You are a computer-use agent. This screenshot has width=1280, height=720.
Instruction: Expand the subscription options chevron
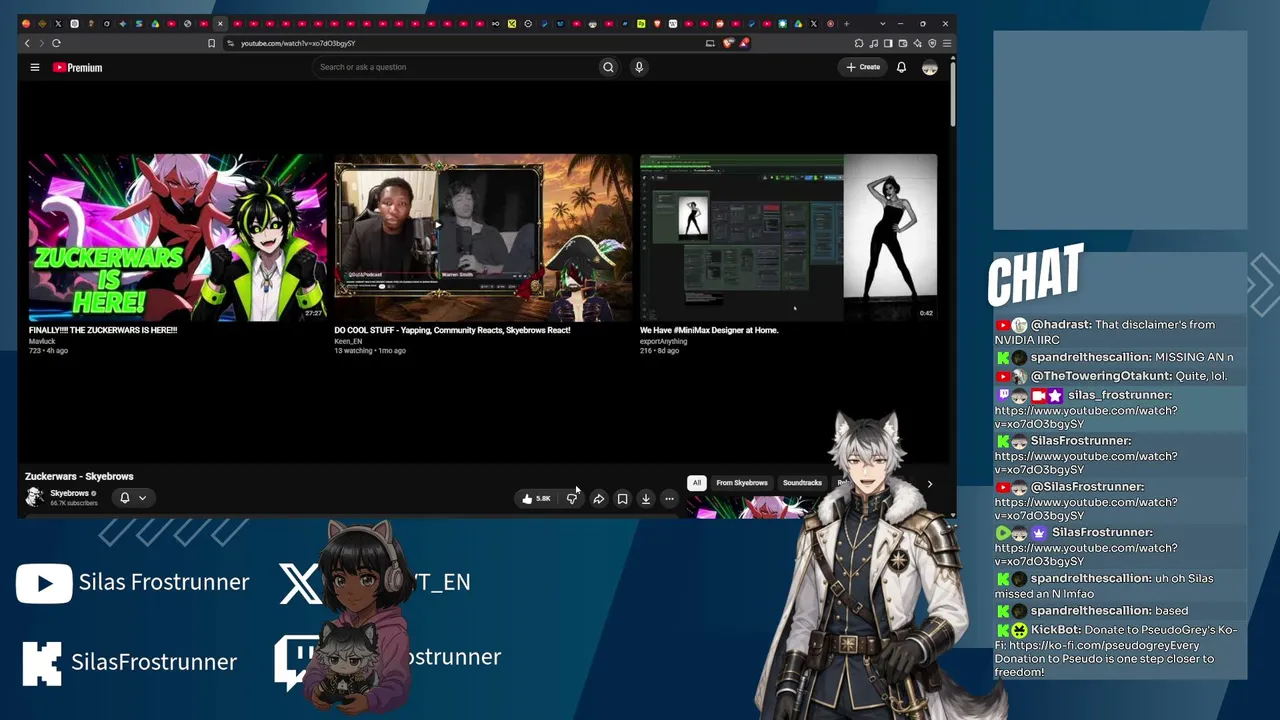tap(142, 497)
